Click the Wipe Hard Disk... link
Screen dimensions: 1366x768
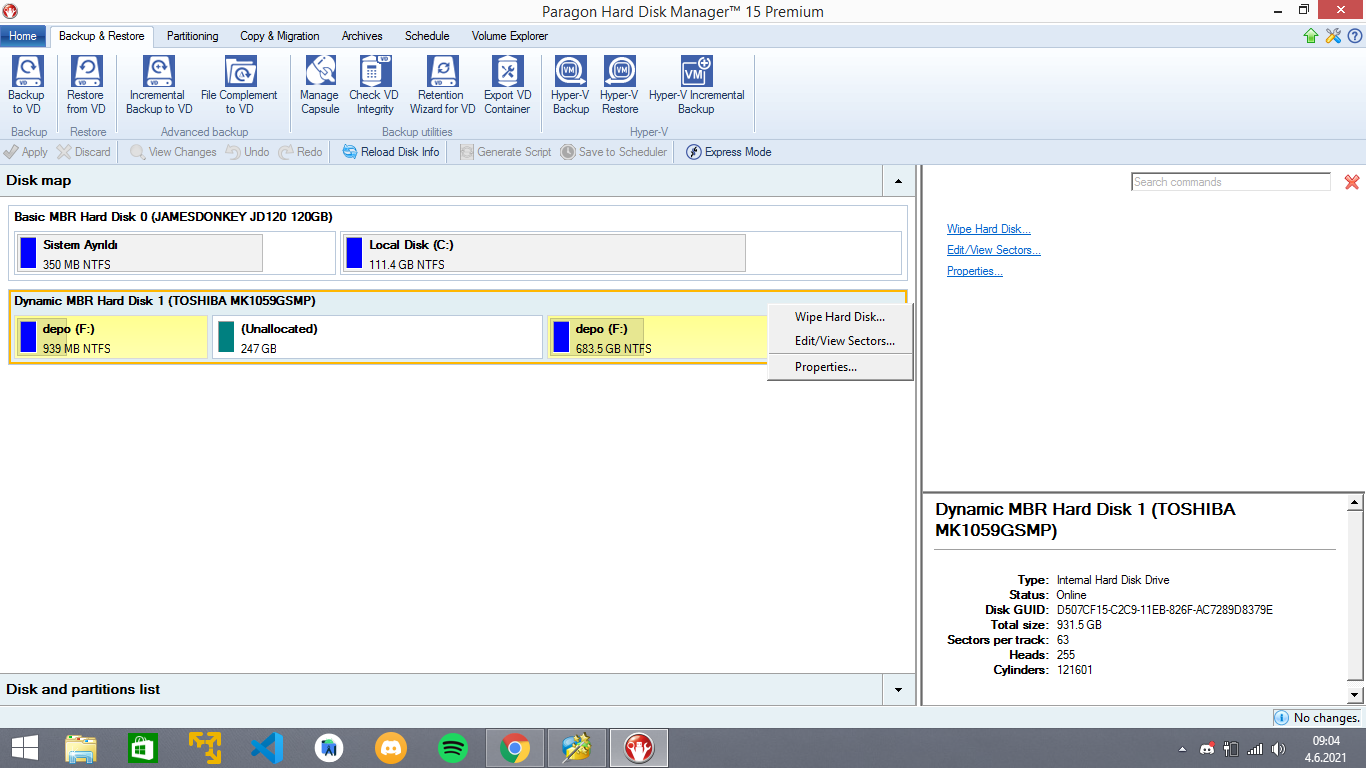[x=988, y=229]
